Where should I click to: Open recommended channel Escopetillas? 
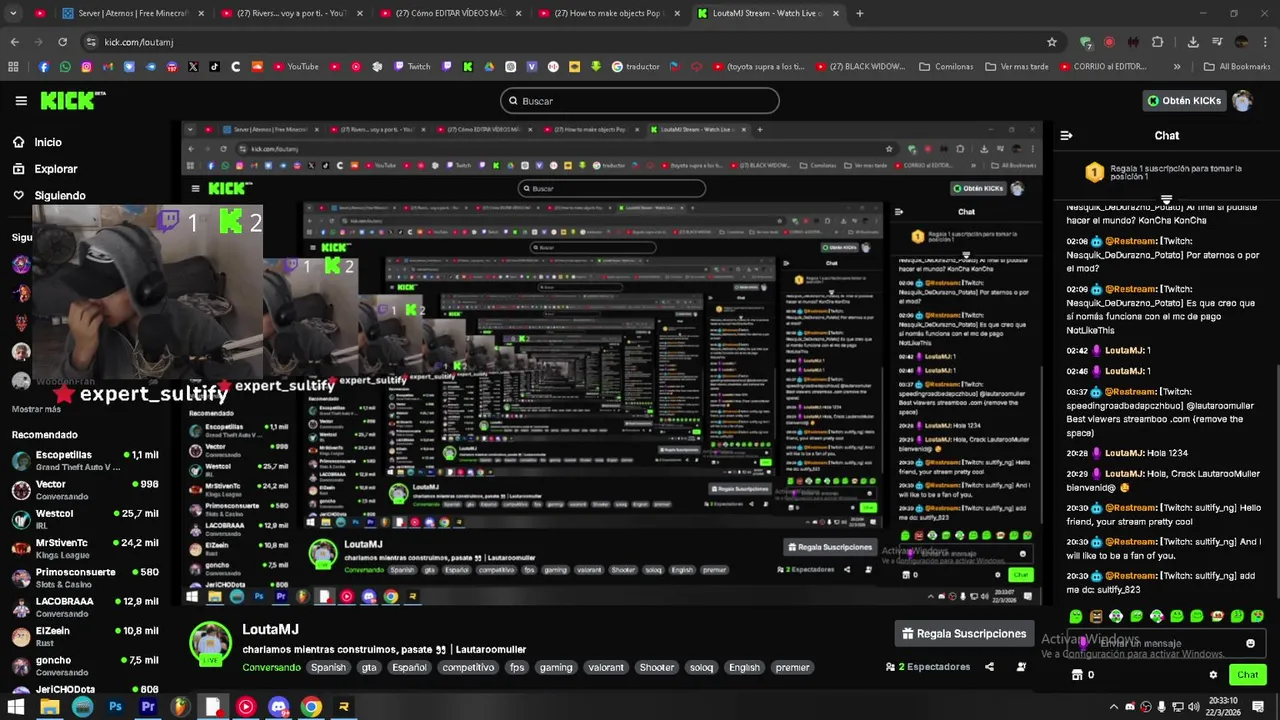(x=85, y=460)
